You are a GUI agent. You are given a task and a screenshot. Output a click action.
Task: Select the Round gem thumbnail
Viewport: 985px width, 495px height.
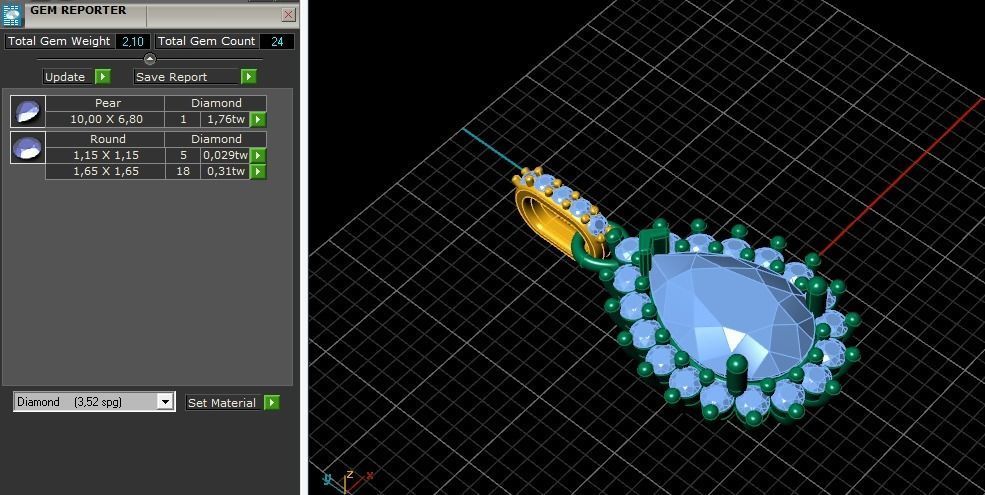pyautogui.click(x=28, y=147)
